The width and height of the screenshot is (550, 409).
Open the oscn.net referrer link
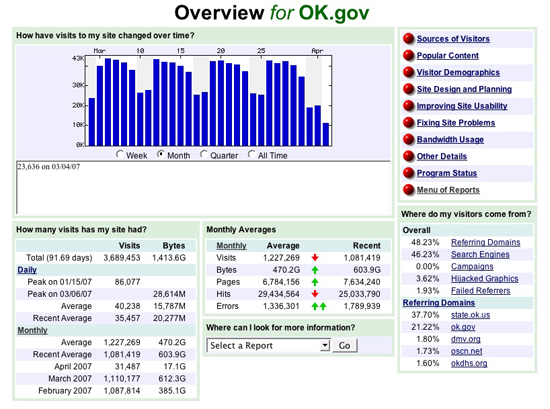pyautogui.click(x=467, y=351)
